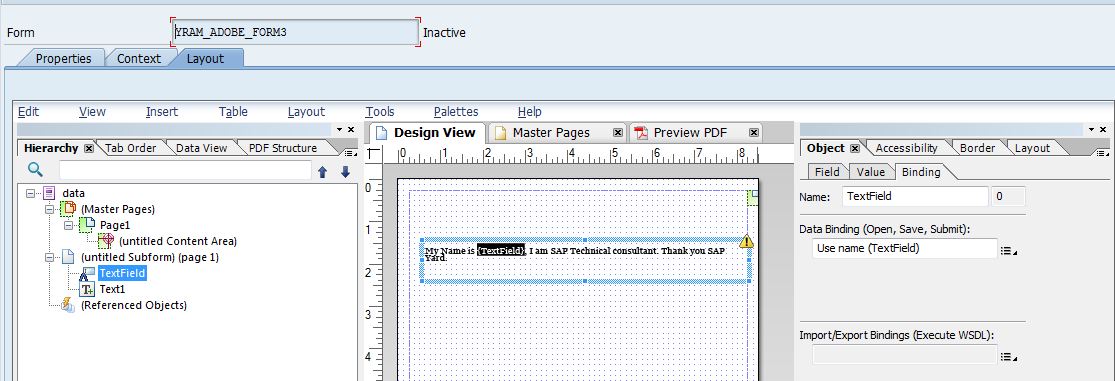Screen dimensions: 1115x381
Task: Open the Hierarchy palette dropdown arrow
Action: 339,129
